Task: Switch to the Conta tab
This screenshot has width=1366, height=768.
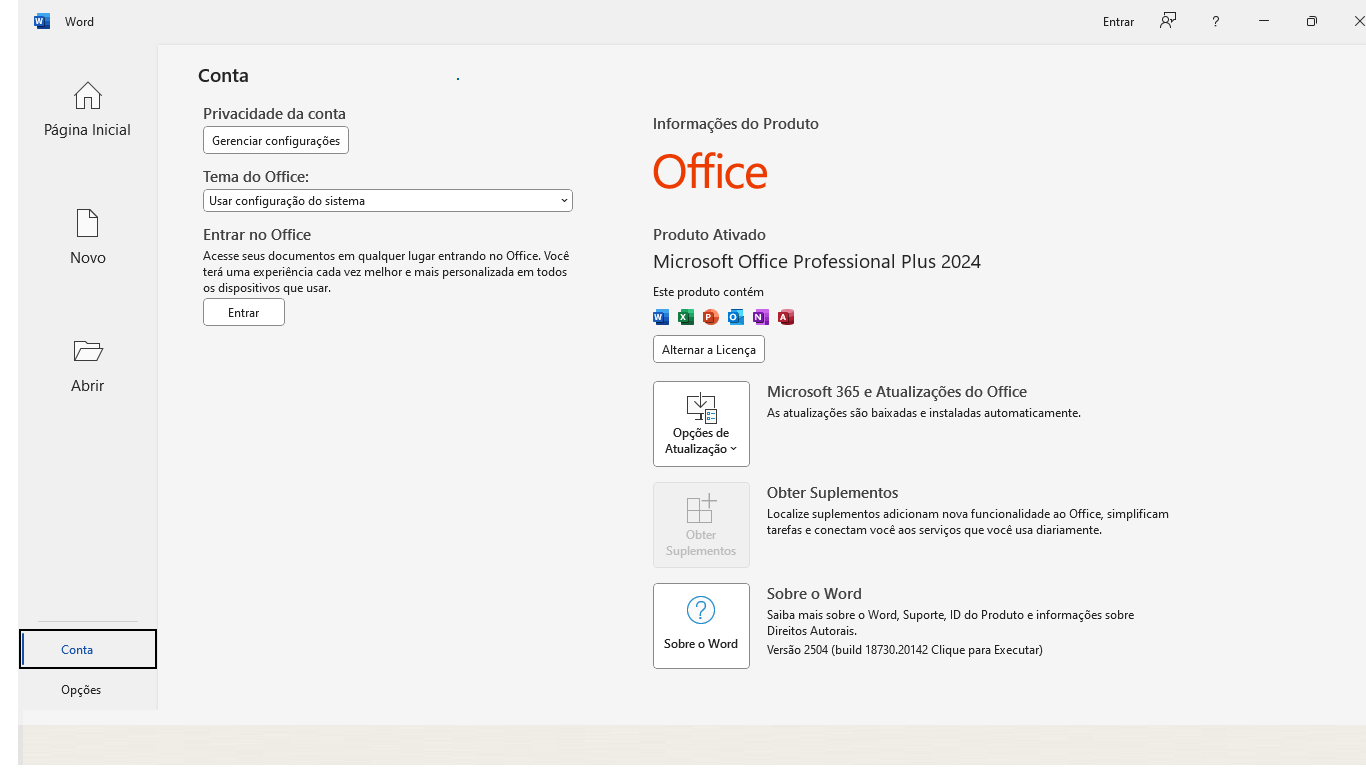Action: pyautogui.click(x=88, y=649)
